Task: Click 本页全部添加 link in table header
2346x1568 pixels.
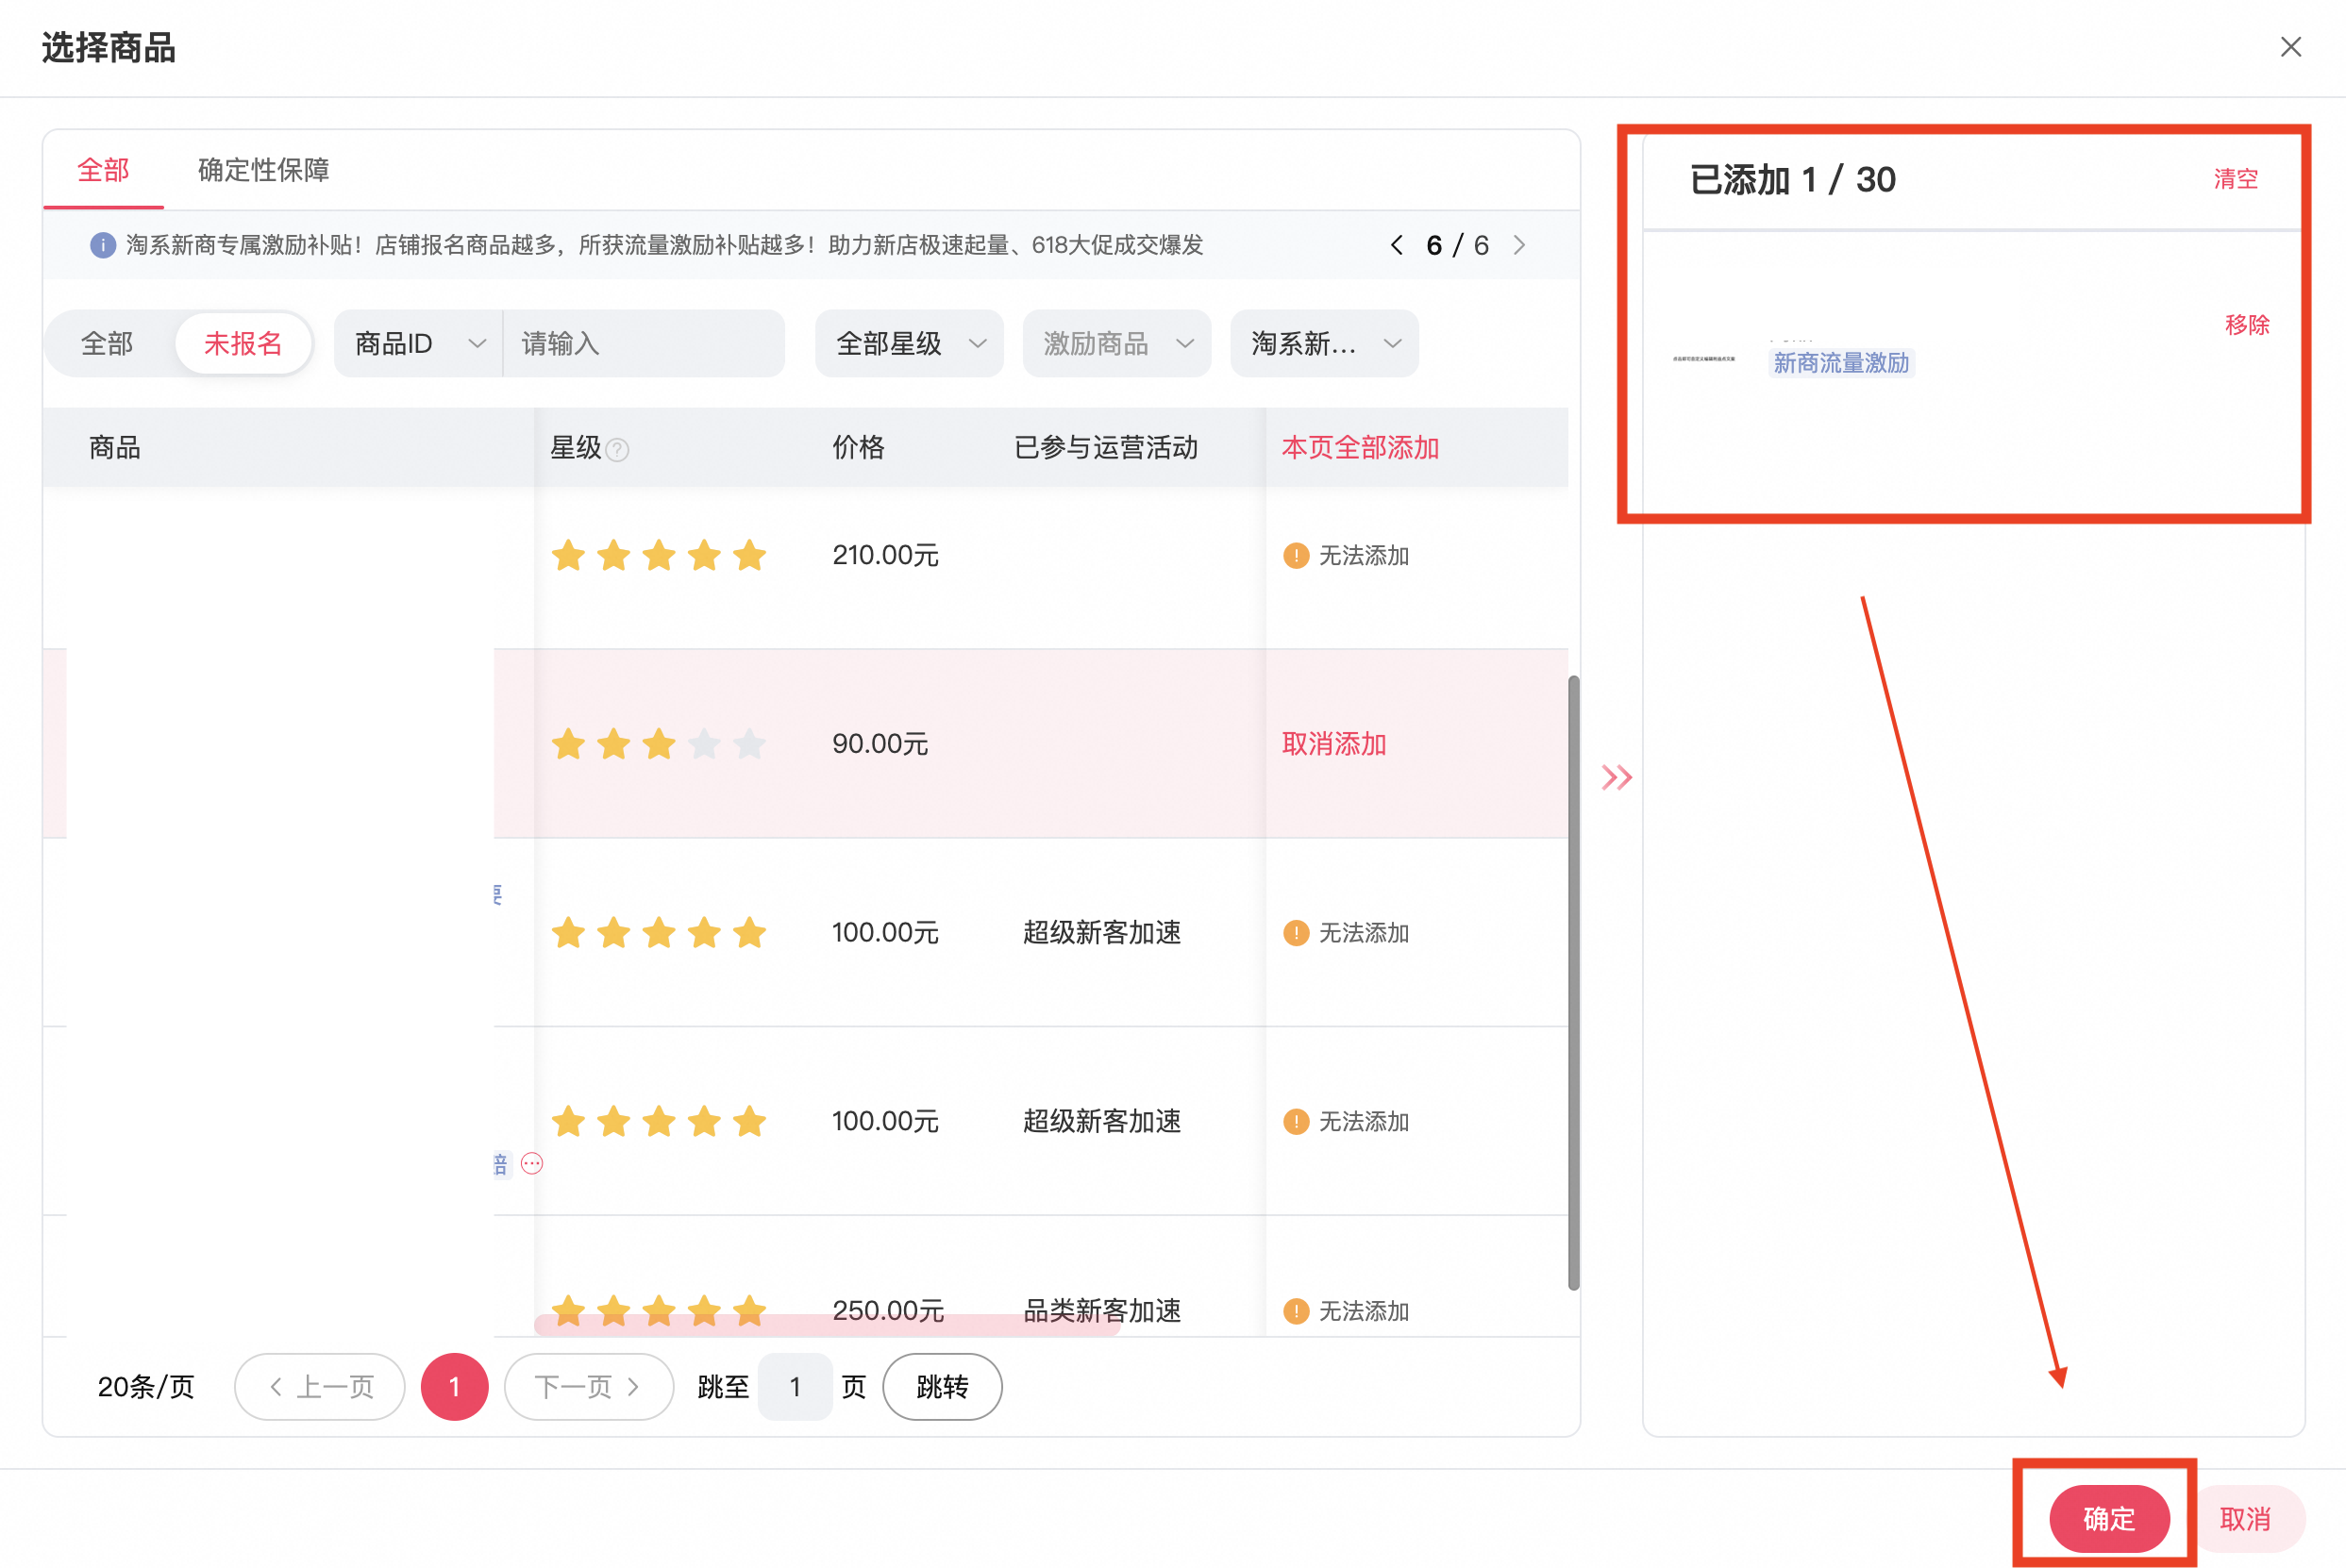Action: pos(1360,447)
